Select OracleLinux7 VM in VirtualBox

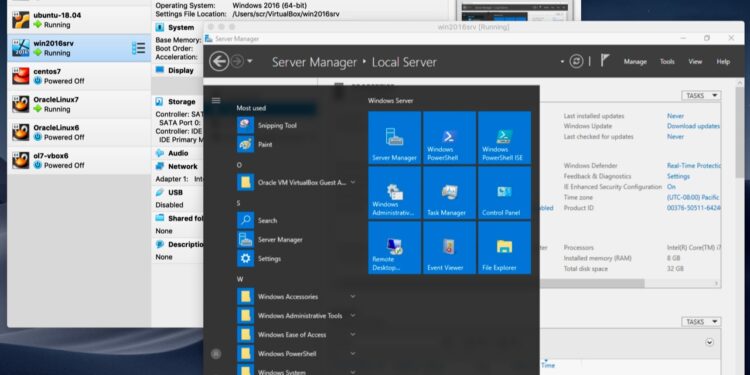(x=79, y=104)
